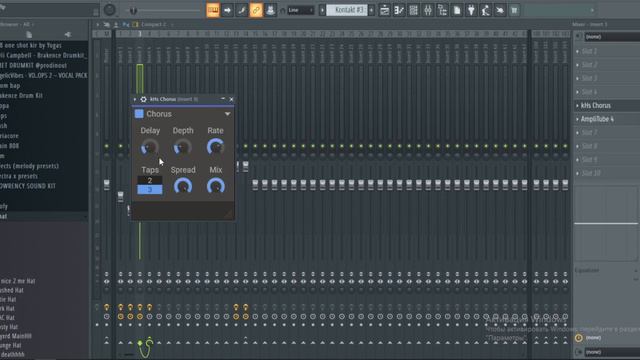Open the Kontakt #3 pattern selector
The height and width of the screenshot is (360, 640).
[348, 10]
